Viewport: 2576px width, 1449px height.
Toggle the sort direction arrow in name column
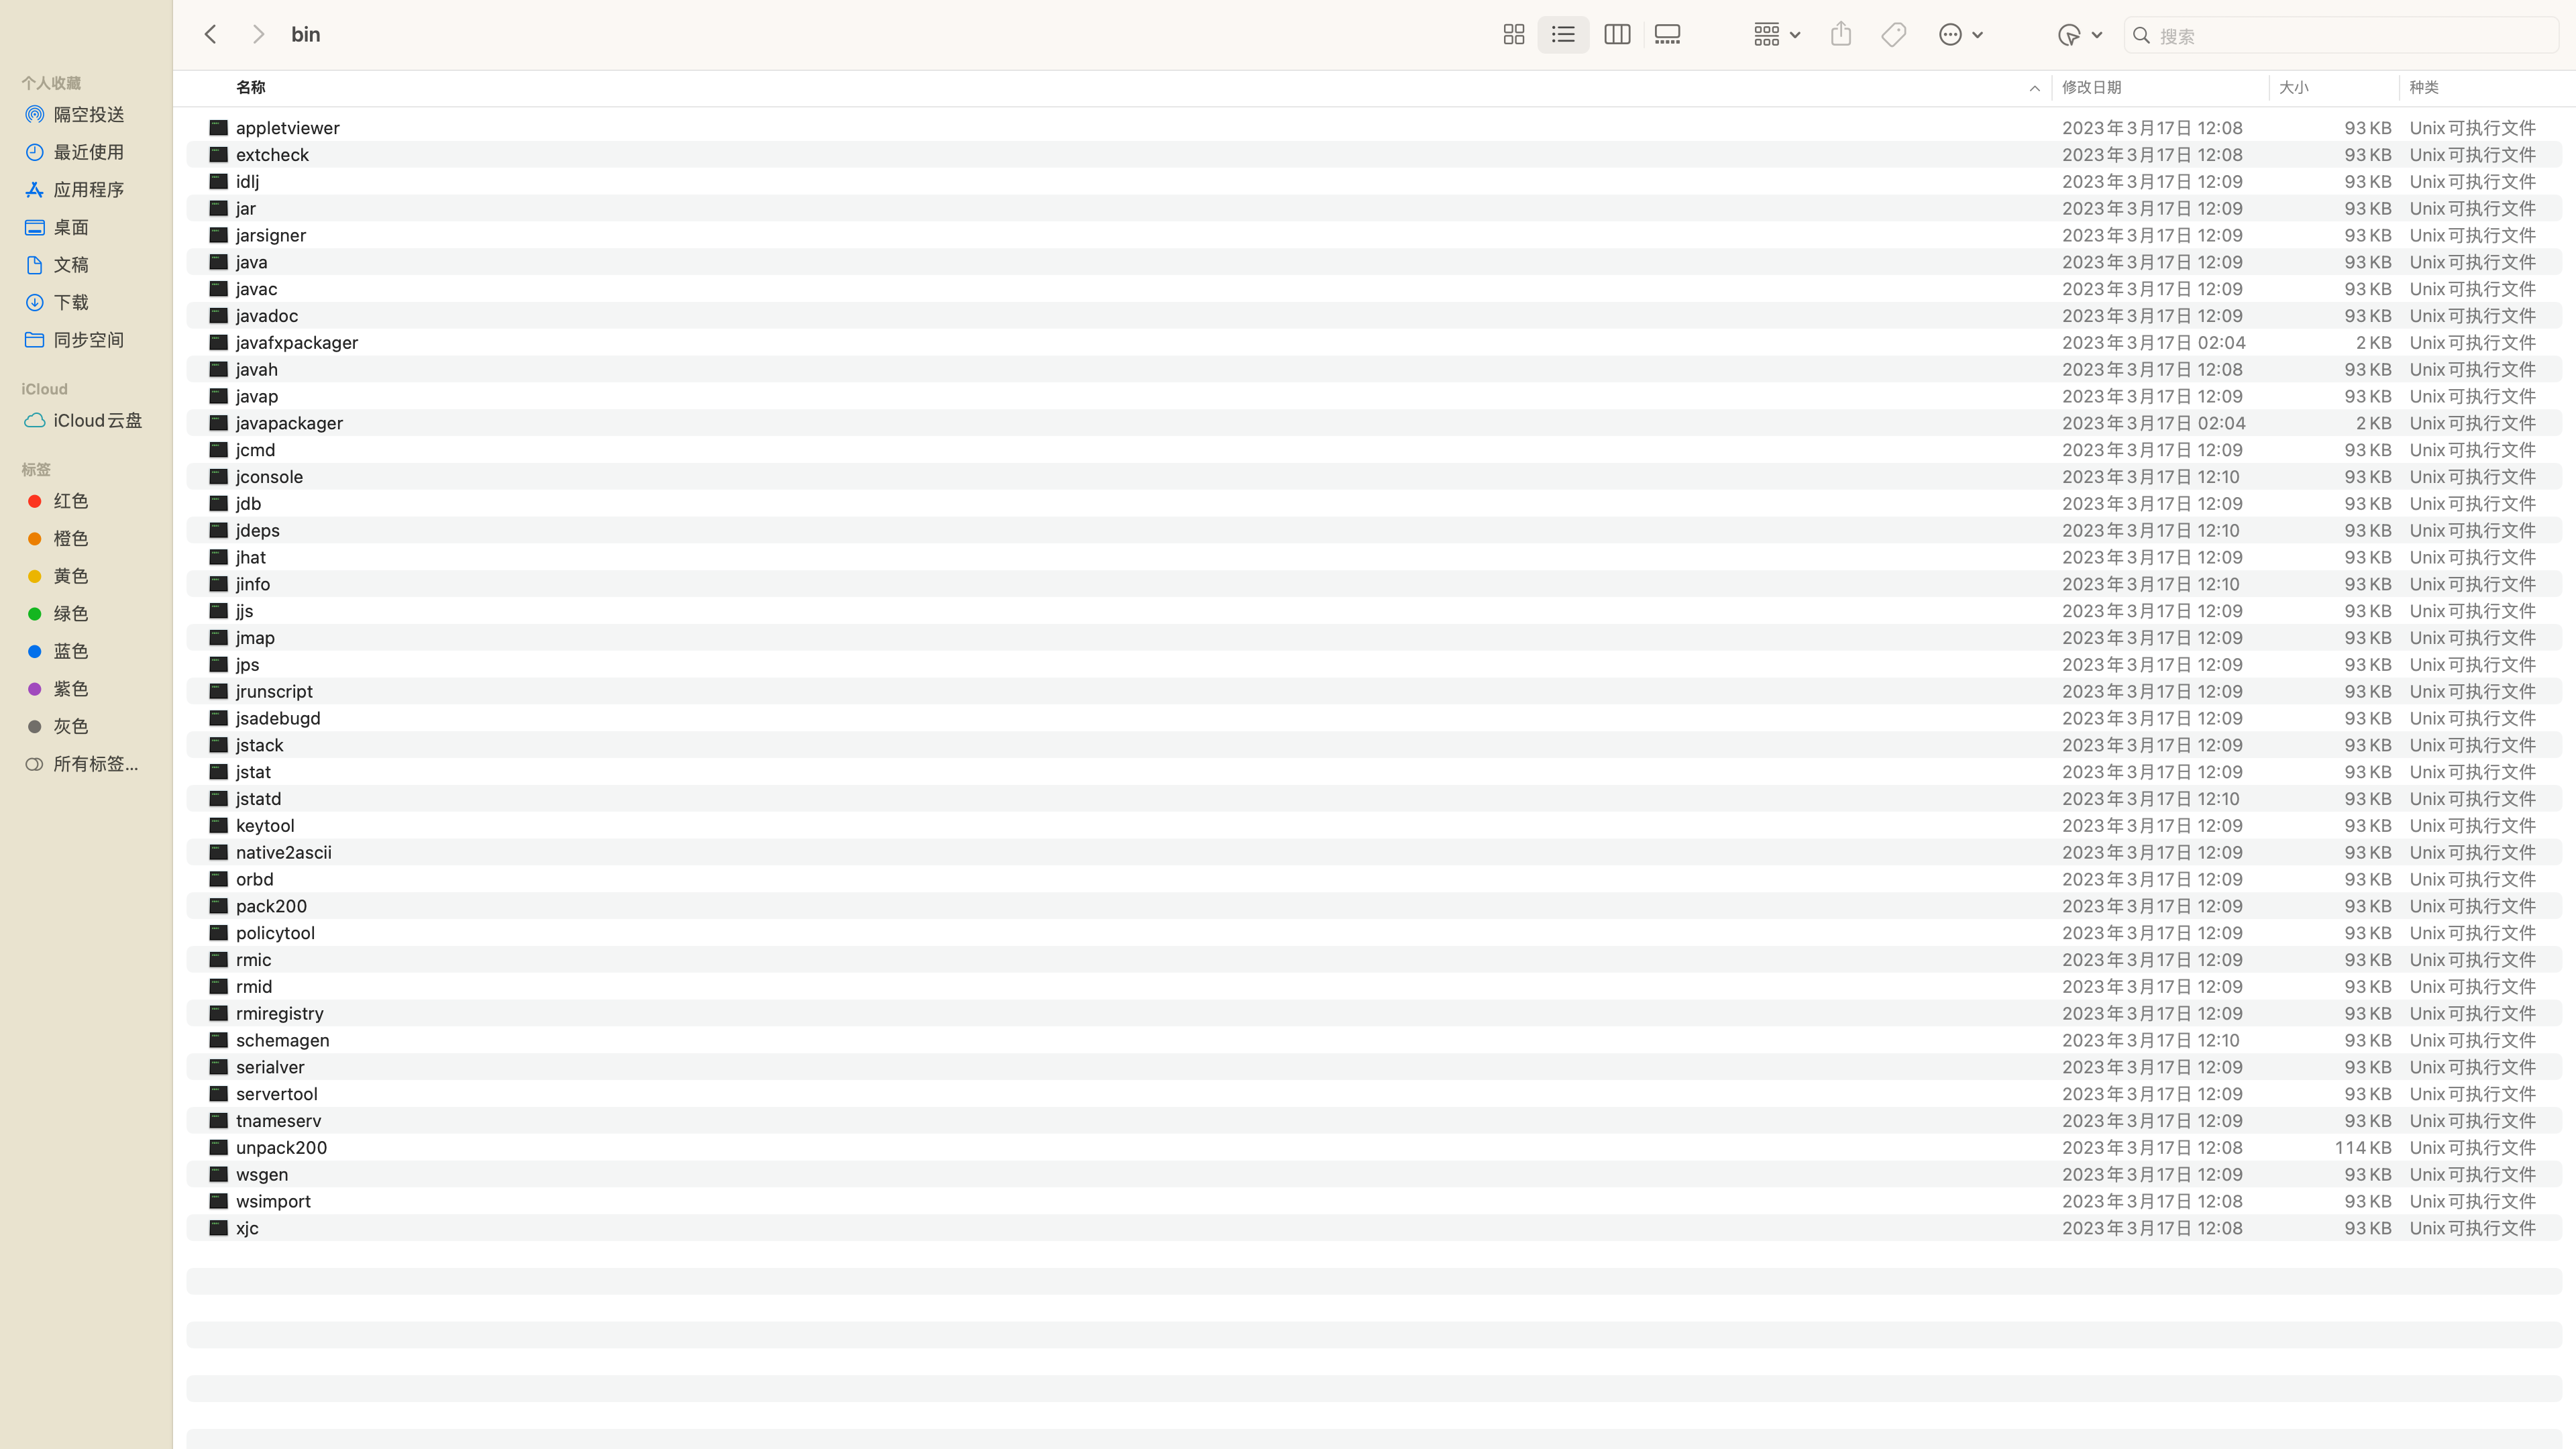coord(2034,89)
